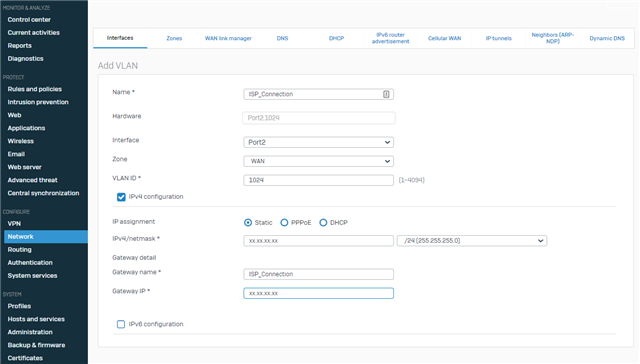Click the VLAN ID input field
640x364 pixels.
(x=318, y=180)
